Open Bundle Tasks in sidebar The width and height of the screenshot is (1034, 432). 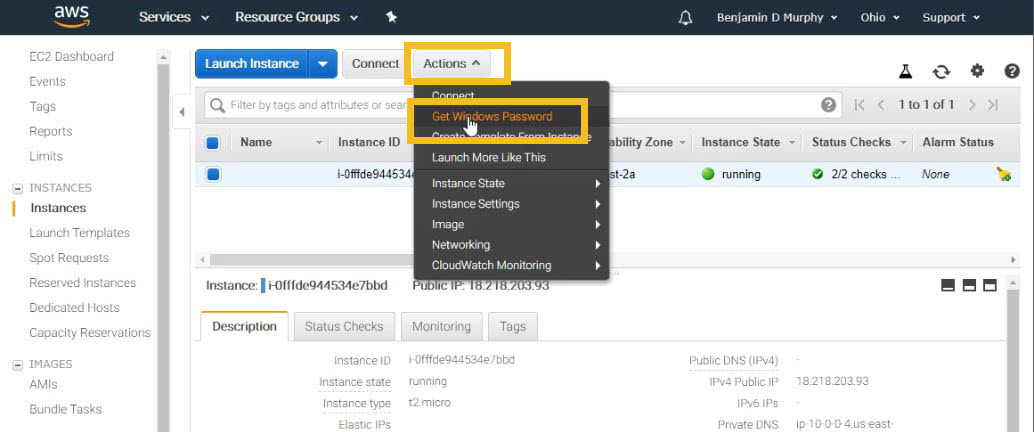(x=65, y=409)
